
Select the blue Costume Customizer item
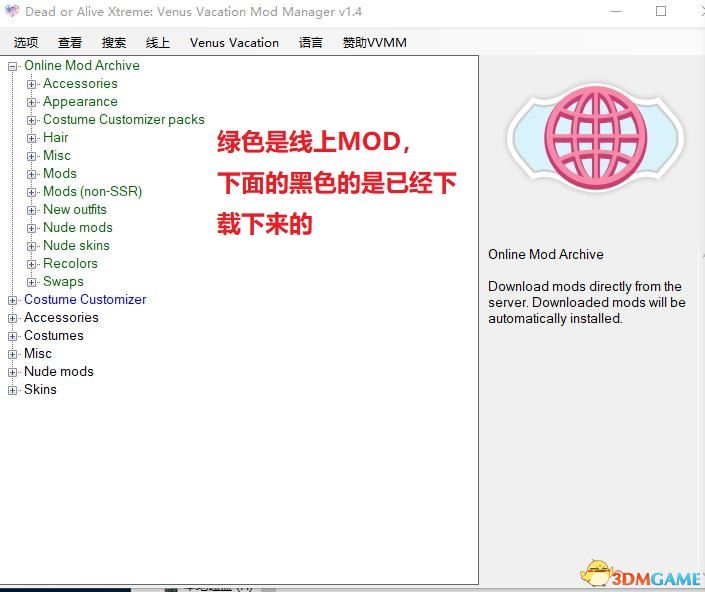pyautogui.click(x=85, y=300)
